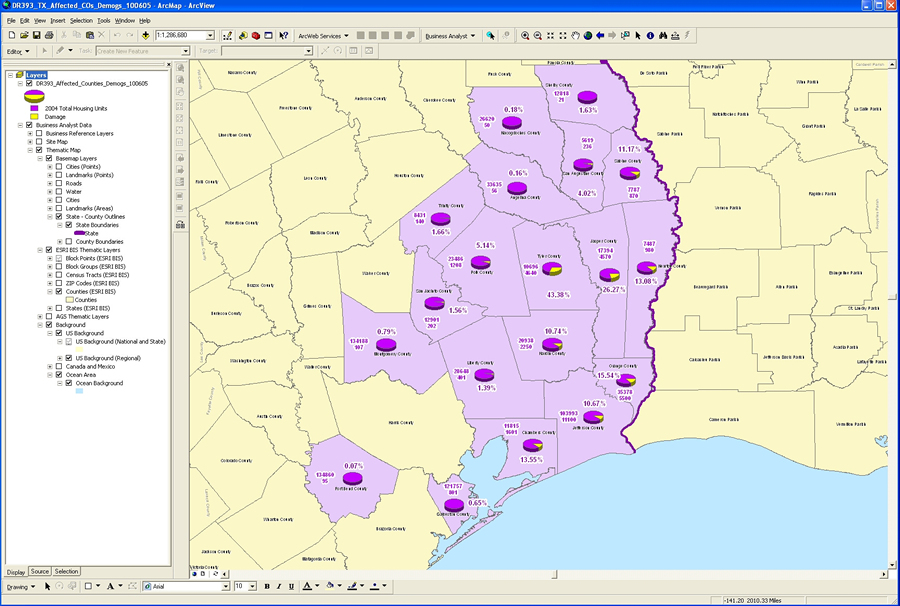
Task: Open the map scale dropdown
Action: tap(210, 36)
